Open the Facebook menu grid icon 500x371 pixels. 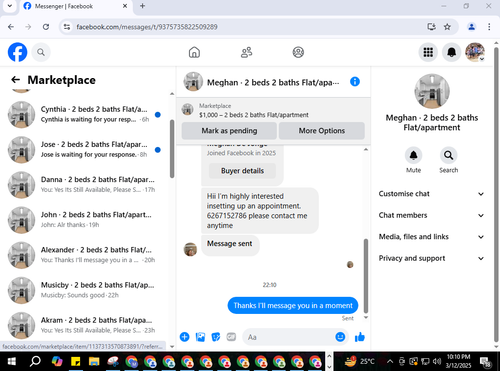pyautogui.click(x=428, y=52)
